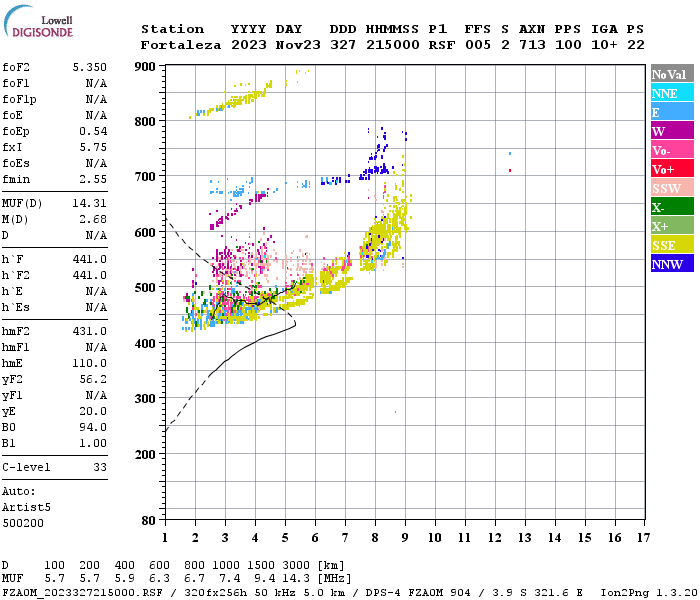700x600 pixels.
Task: Click MUF value 14.3 for 3000 km
Action: click(x=296, y=579)
